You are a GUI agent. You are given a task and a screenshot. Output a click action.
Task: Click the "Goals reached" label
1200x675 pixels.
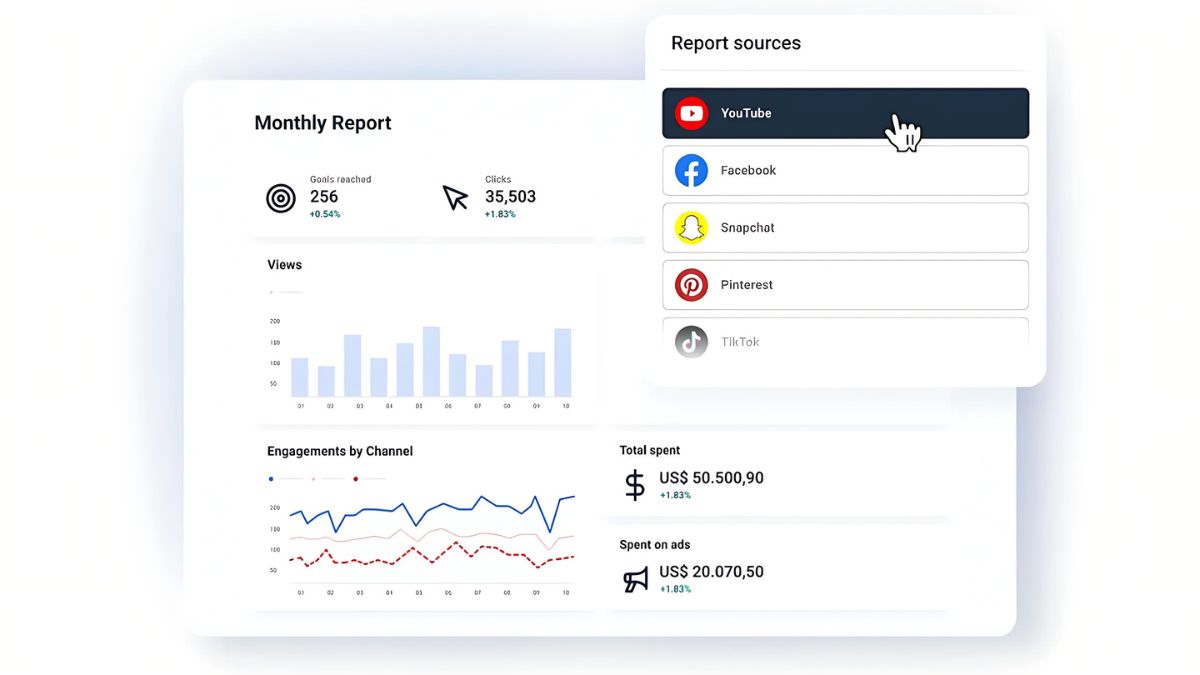click(x=340, y=180)
